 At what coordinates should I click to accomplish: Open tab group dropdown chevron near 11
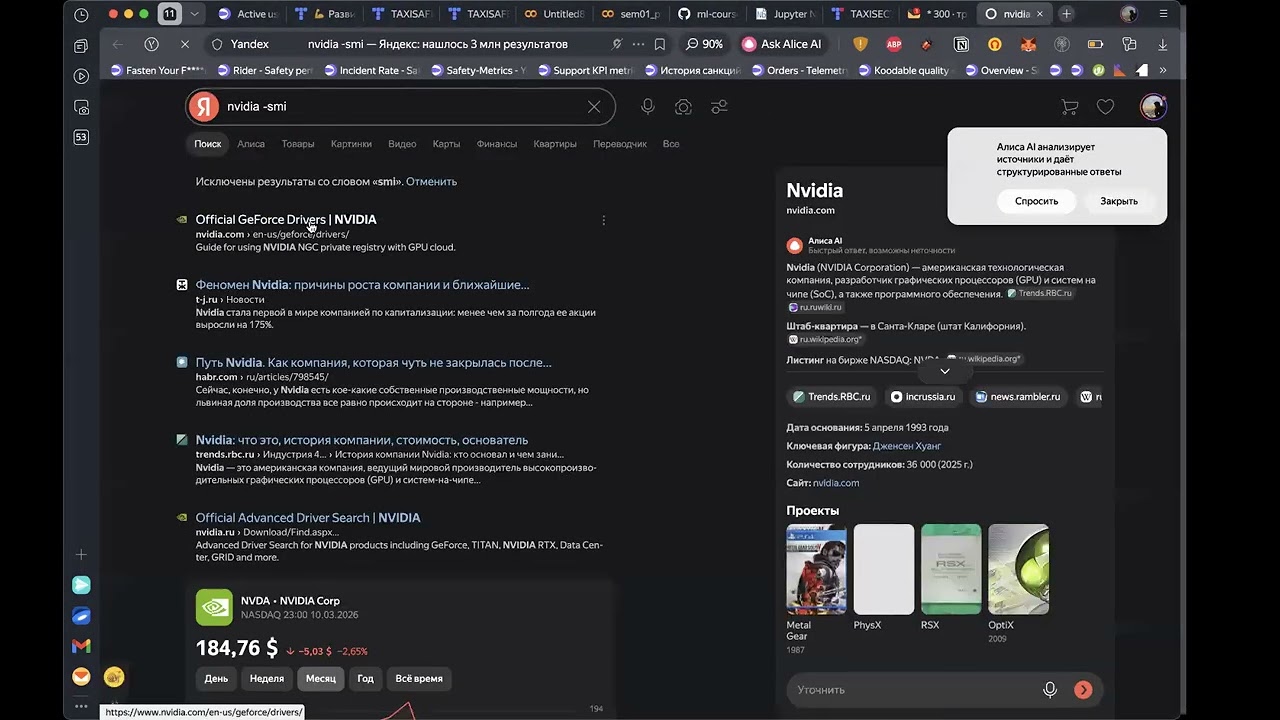click(x=194, y=14)
